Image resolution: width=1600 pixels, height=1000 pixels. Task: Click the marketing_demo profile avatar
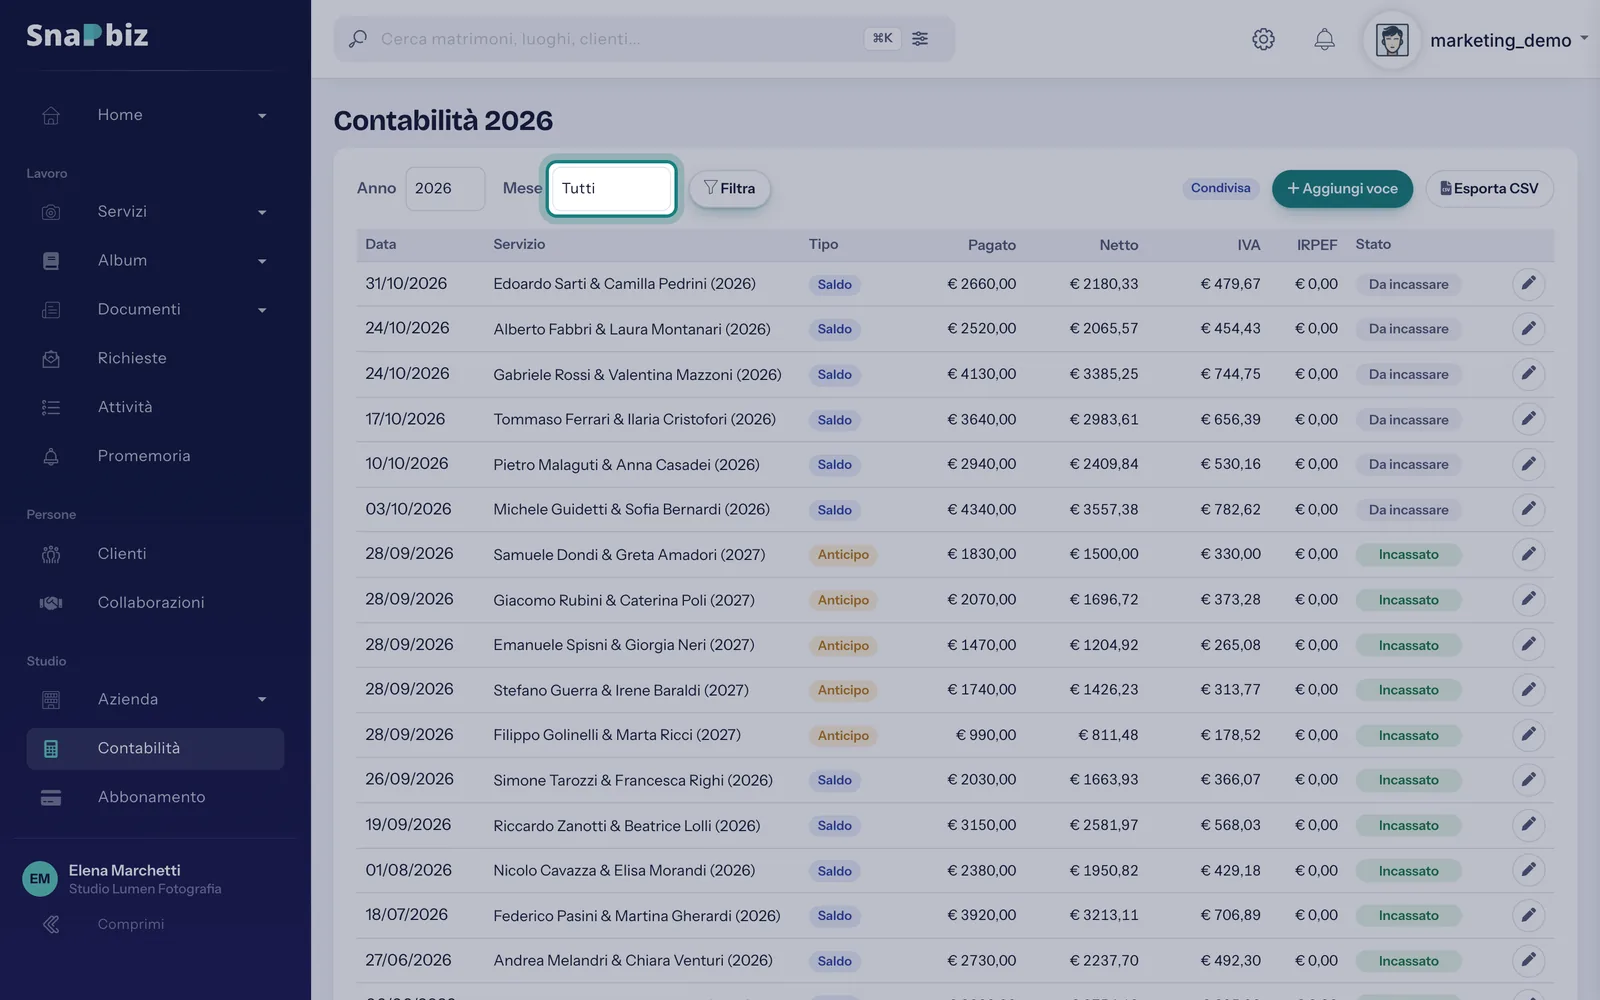point(1392,40)
